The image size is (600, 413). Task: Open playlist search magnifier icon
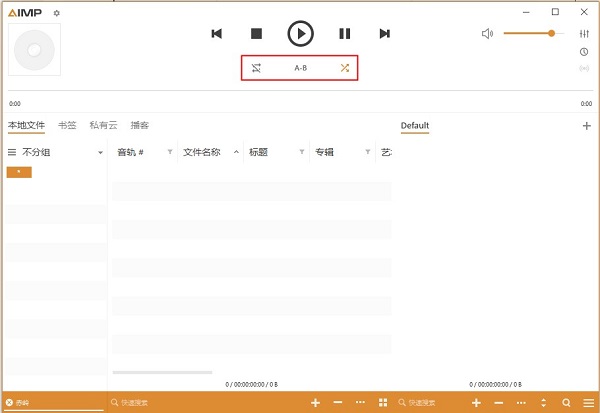pyautogui.click(x=566, y=403)
